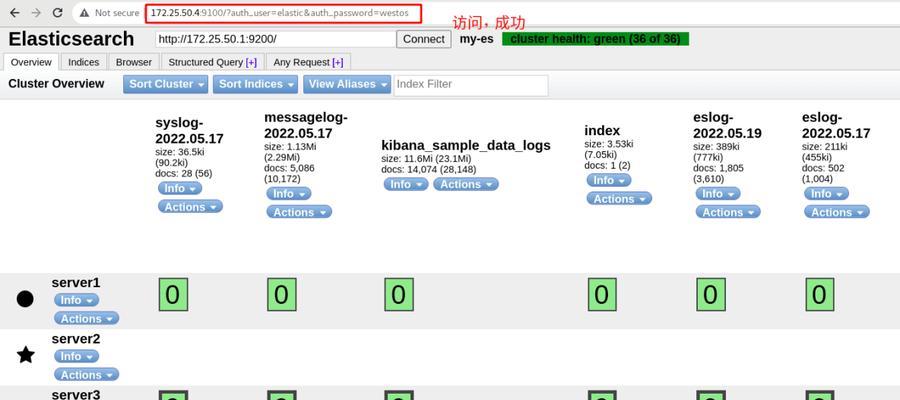Click the green cluster health indicator

pyautogui.click(x=595, y=39)
